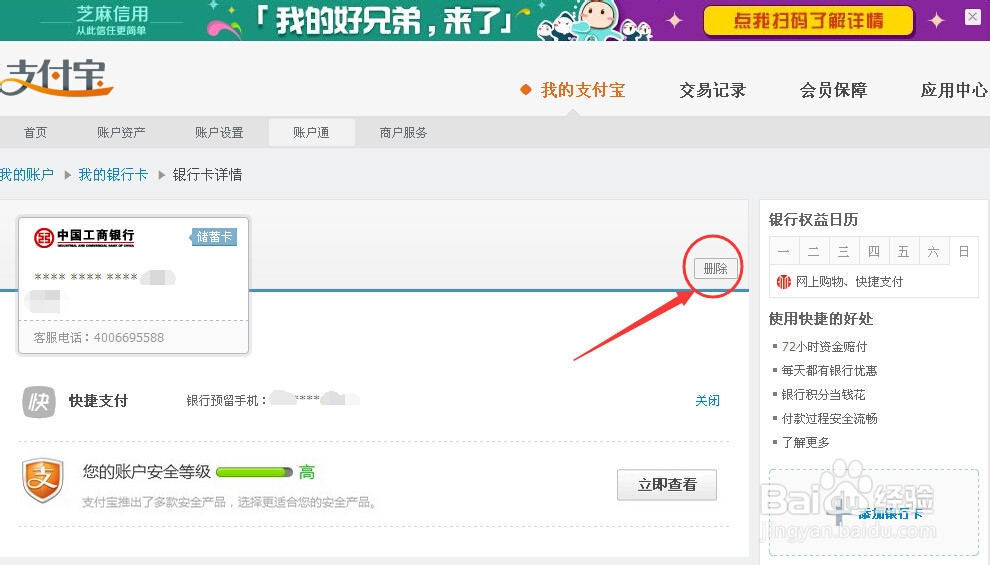
Task: Open 应用中心 main tab
Action: [953, 90]
